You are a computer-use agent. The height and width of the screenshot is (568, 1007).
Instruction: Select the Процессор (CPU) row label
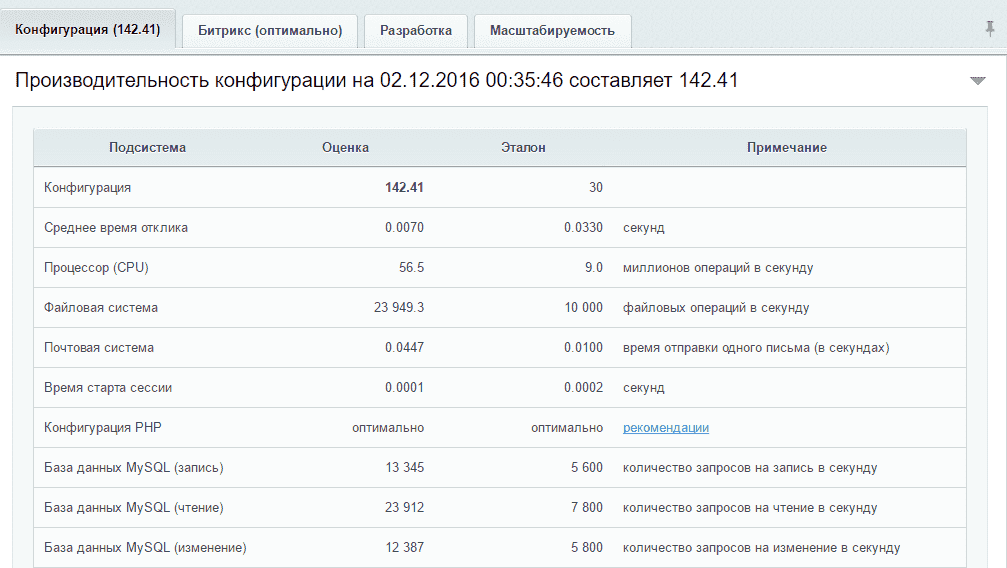point(96,268)
